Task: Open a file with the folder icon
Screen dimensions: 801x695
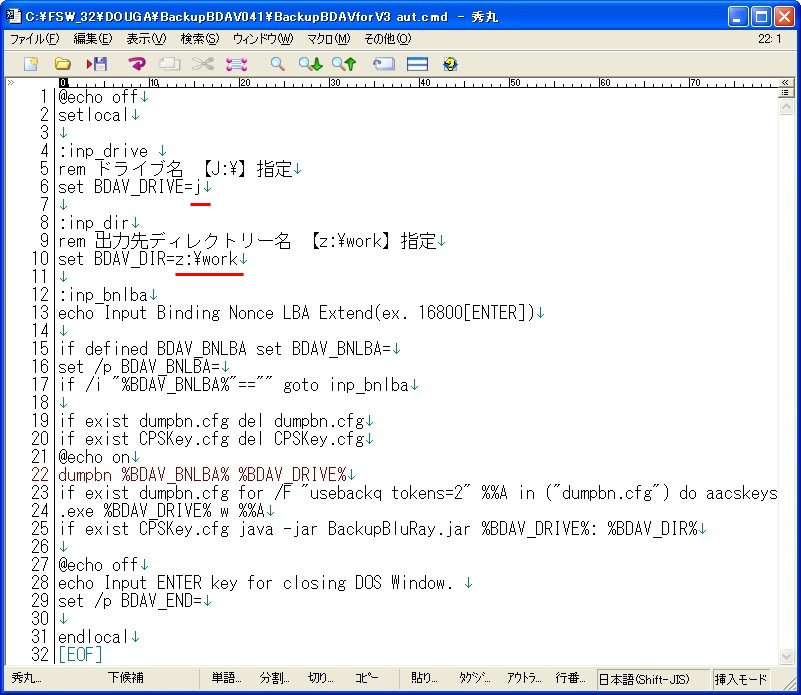Action: 62,64
